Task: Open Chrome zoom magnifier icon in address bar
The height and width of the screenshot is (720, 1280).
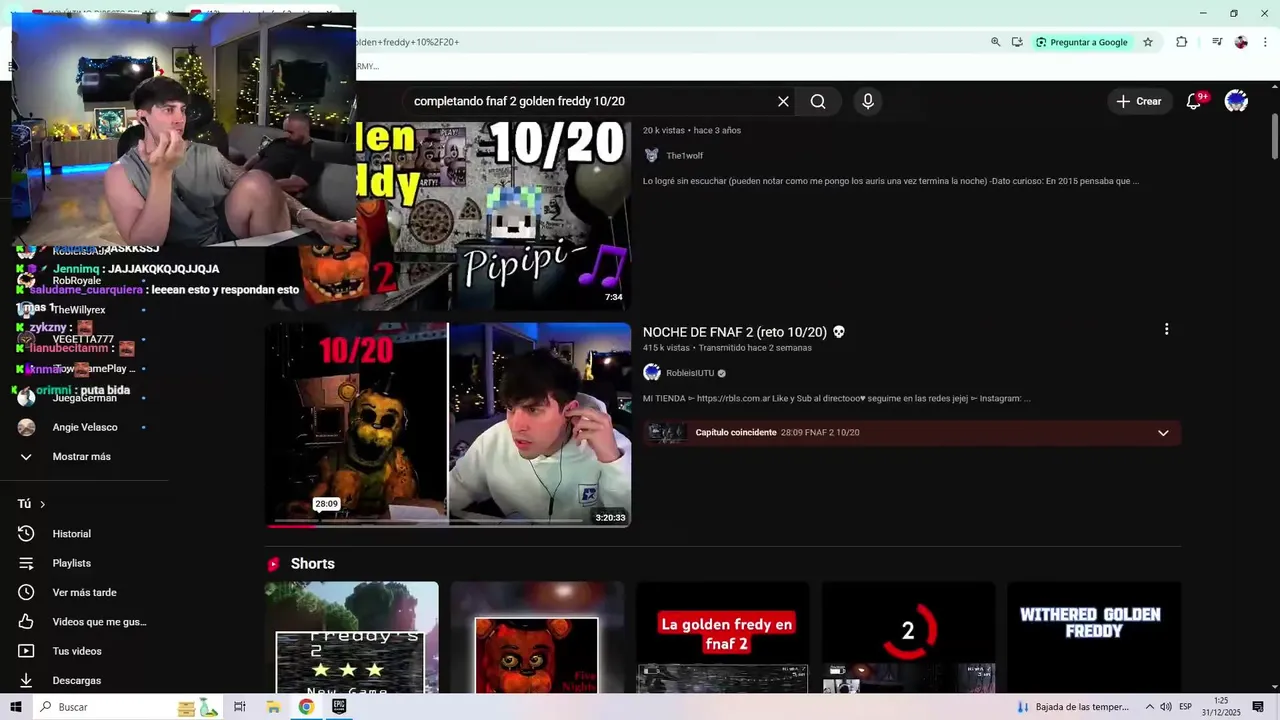Action: 995,42
